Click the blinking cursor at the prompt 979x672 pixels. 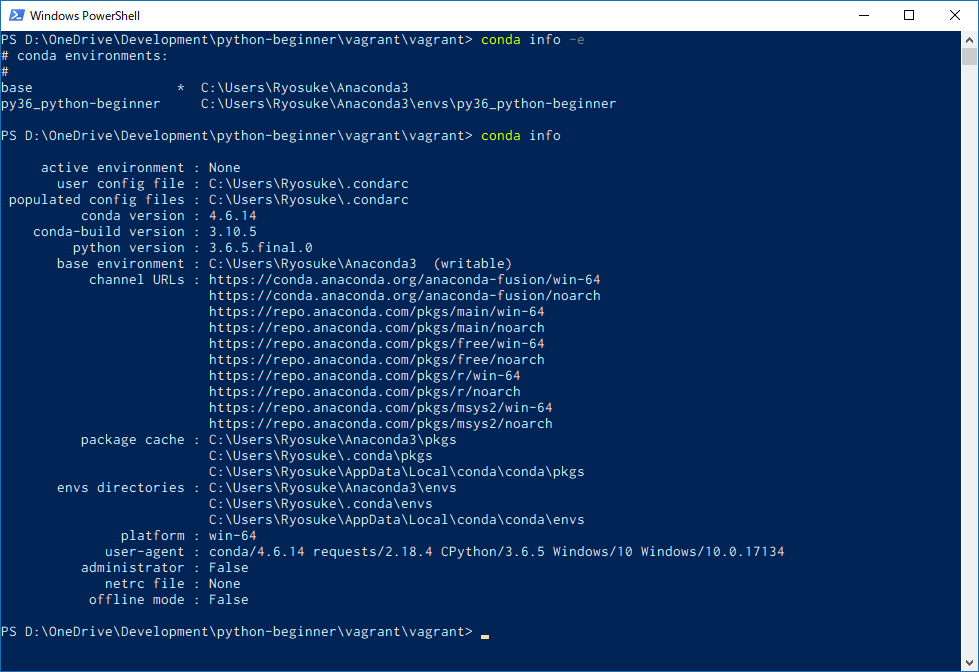[484, 633]
